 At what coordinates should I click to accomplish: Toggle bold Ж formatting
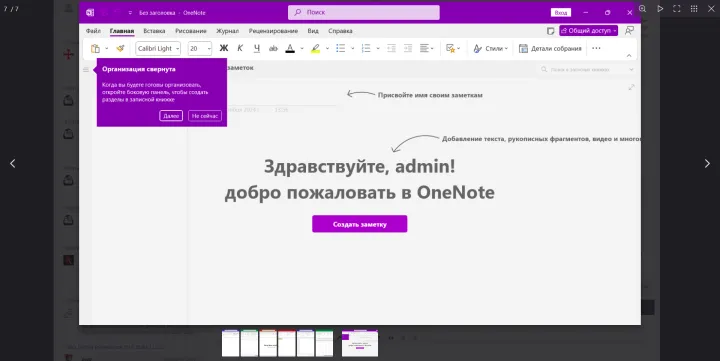[x=224, y=48]
